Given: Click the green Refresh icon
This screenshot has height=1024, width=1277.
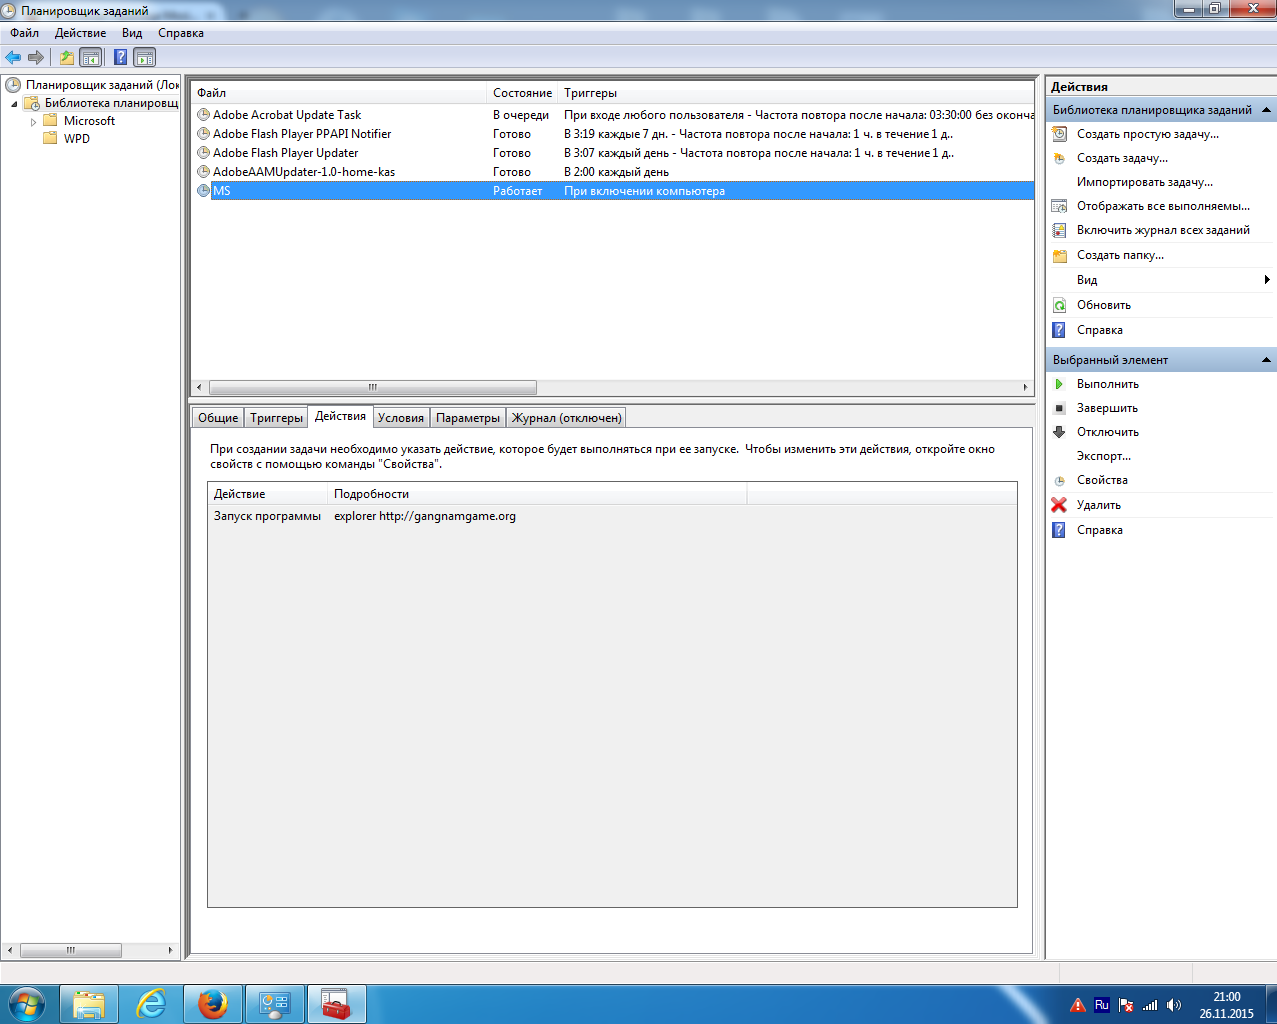Looking at the screenshot, I should click(x=1060, y=305).
